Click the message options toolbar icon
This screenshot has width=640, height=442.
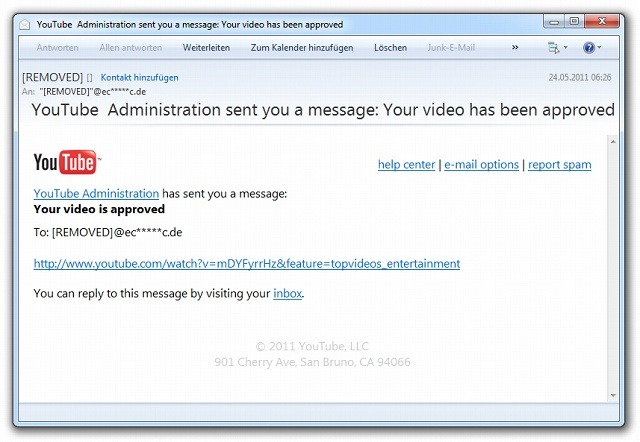point(553,48)
